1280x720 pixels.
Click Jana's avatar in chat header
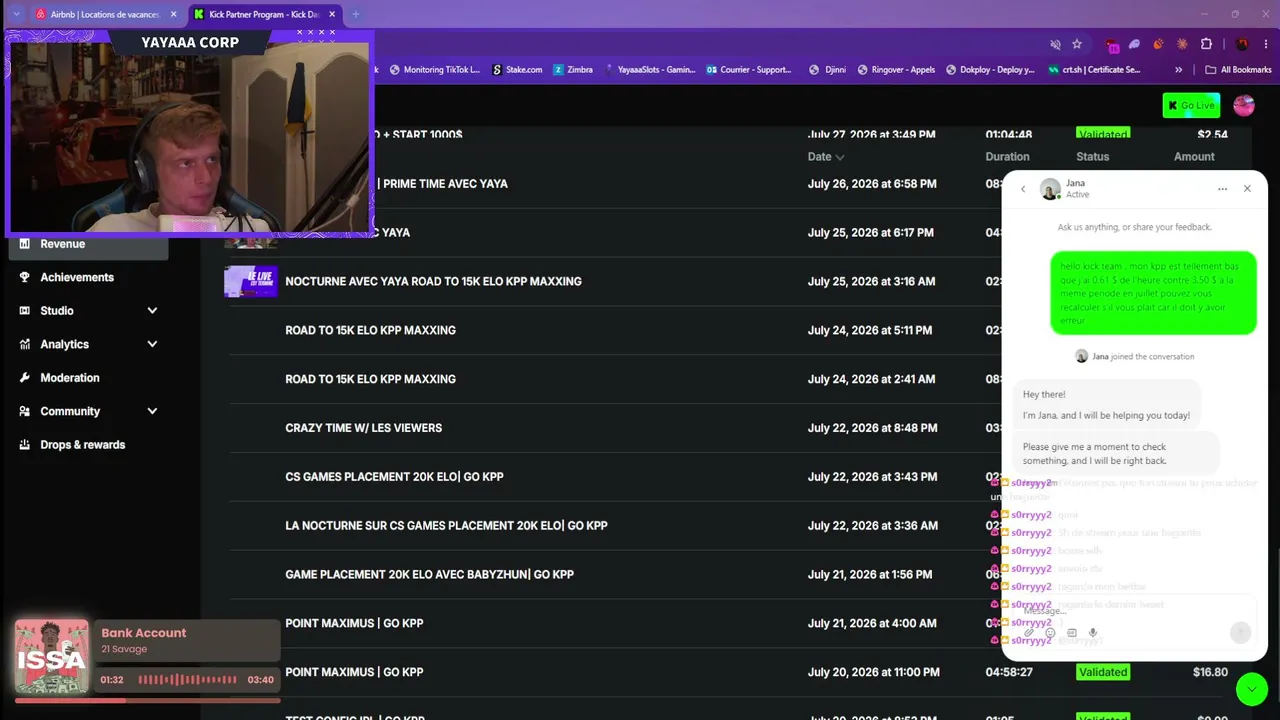tap(1050, 189)
